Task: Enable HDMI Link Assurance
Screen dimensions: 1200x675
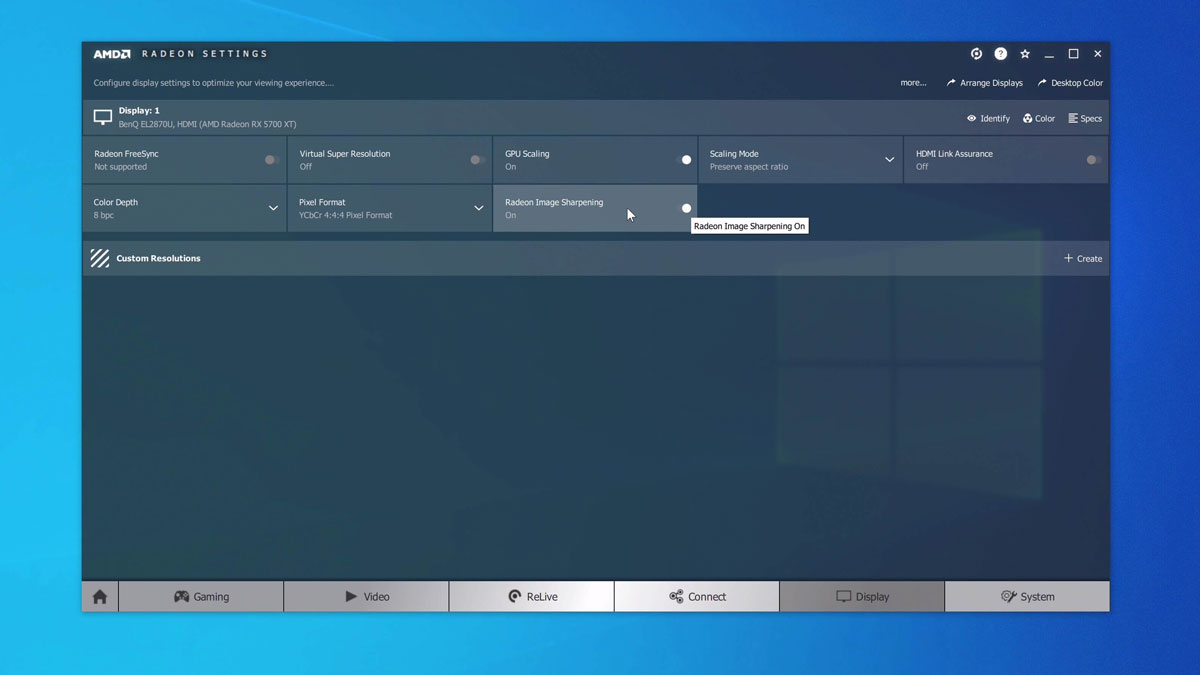Action: tap(1090, 159)
